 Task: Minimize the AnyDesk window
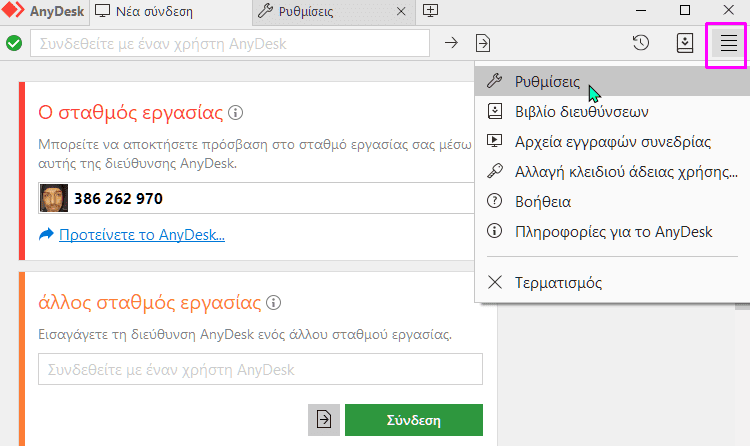click(x=641, y=10)
